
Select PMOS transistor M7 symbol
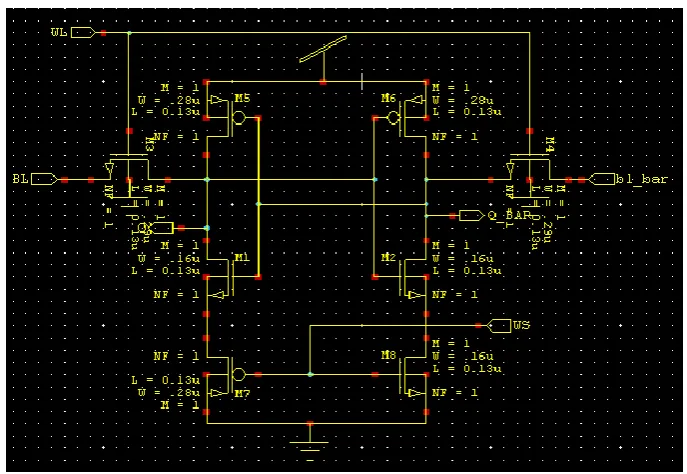pyautogui.click(x=228, y=375)
